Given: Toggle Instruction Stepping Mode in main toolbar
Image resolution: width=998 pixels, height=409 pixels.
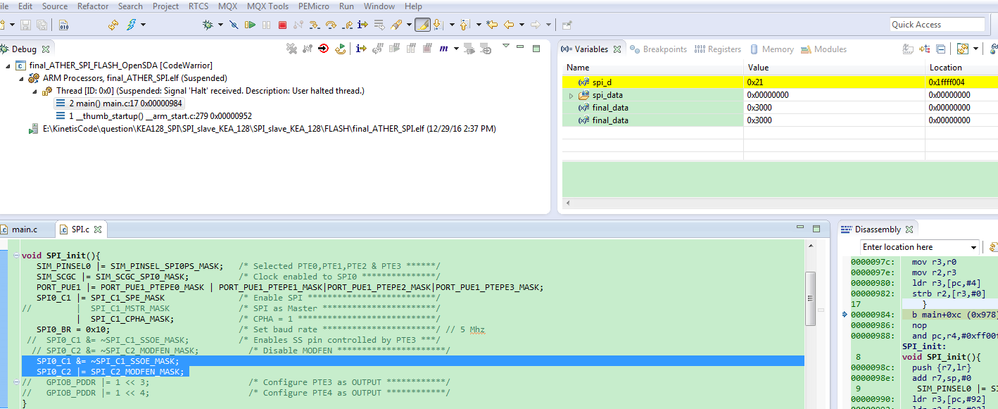Looking at the screenshot, I should [x=363, y=25].
